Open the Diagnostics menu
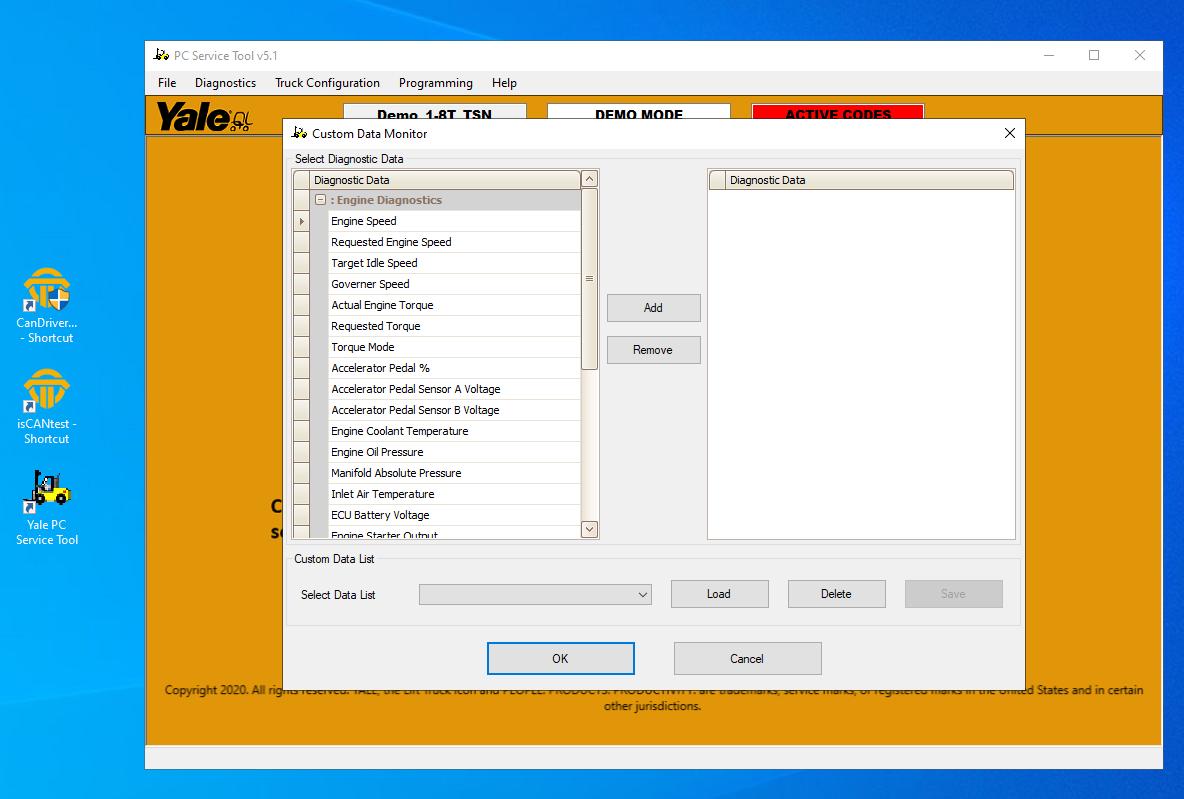The image size is (1184, 799). coord(224,83)
